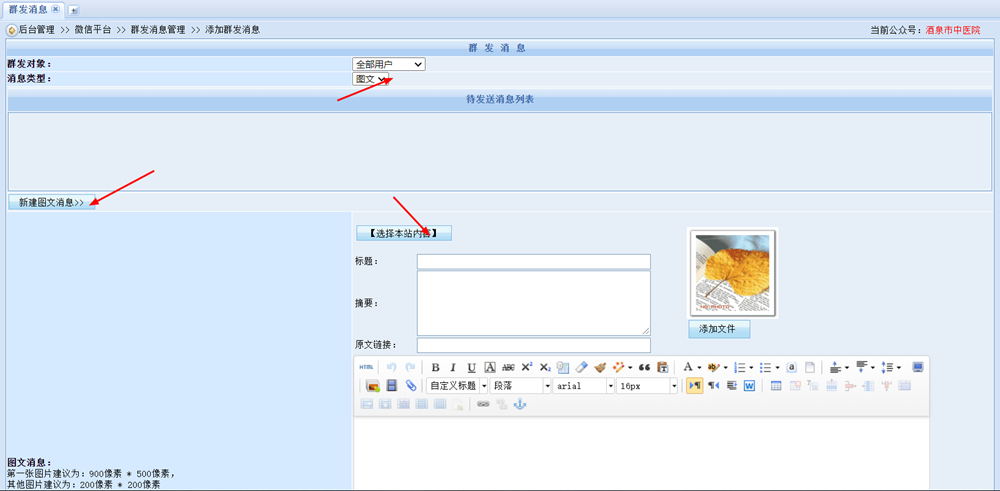The height and width of the screenshot is (491, 1000).
Task: Click into the 标题 input field
Action: 533,262
